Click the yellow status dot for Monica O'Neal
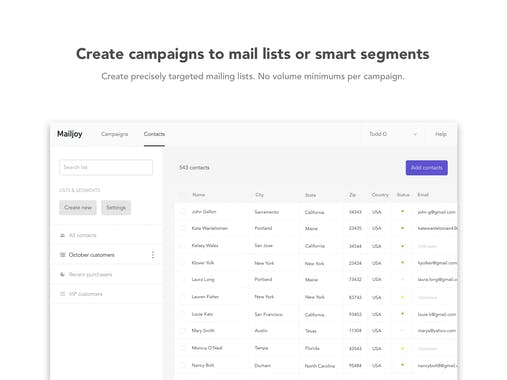The image size is (507, 380). coord(402,348)
